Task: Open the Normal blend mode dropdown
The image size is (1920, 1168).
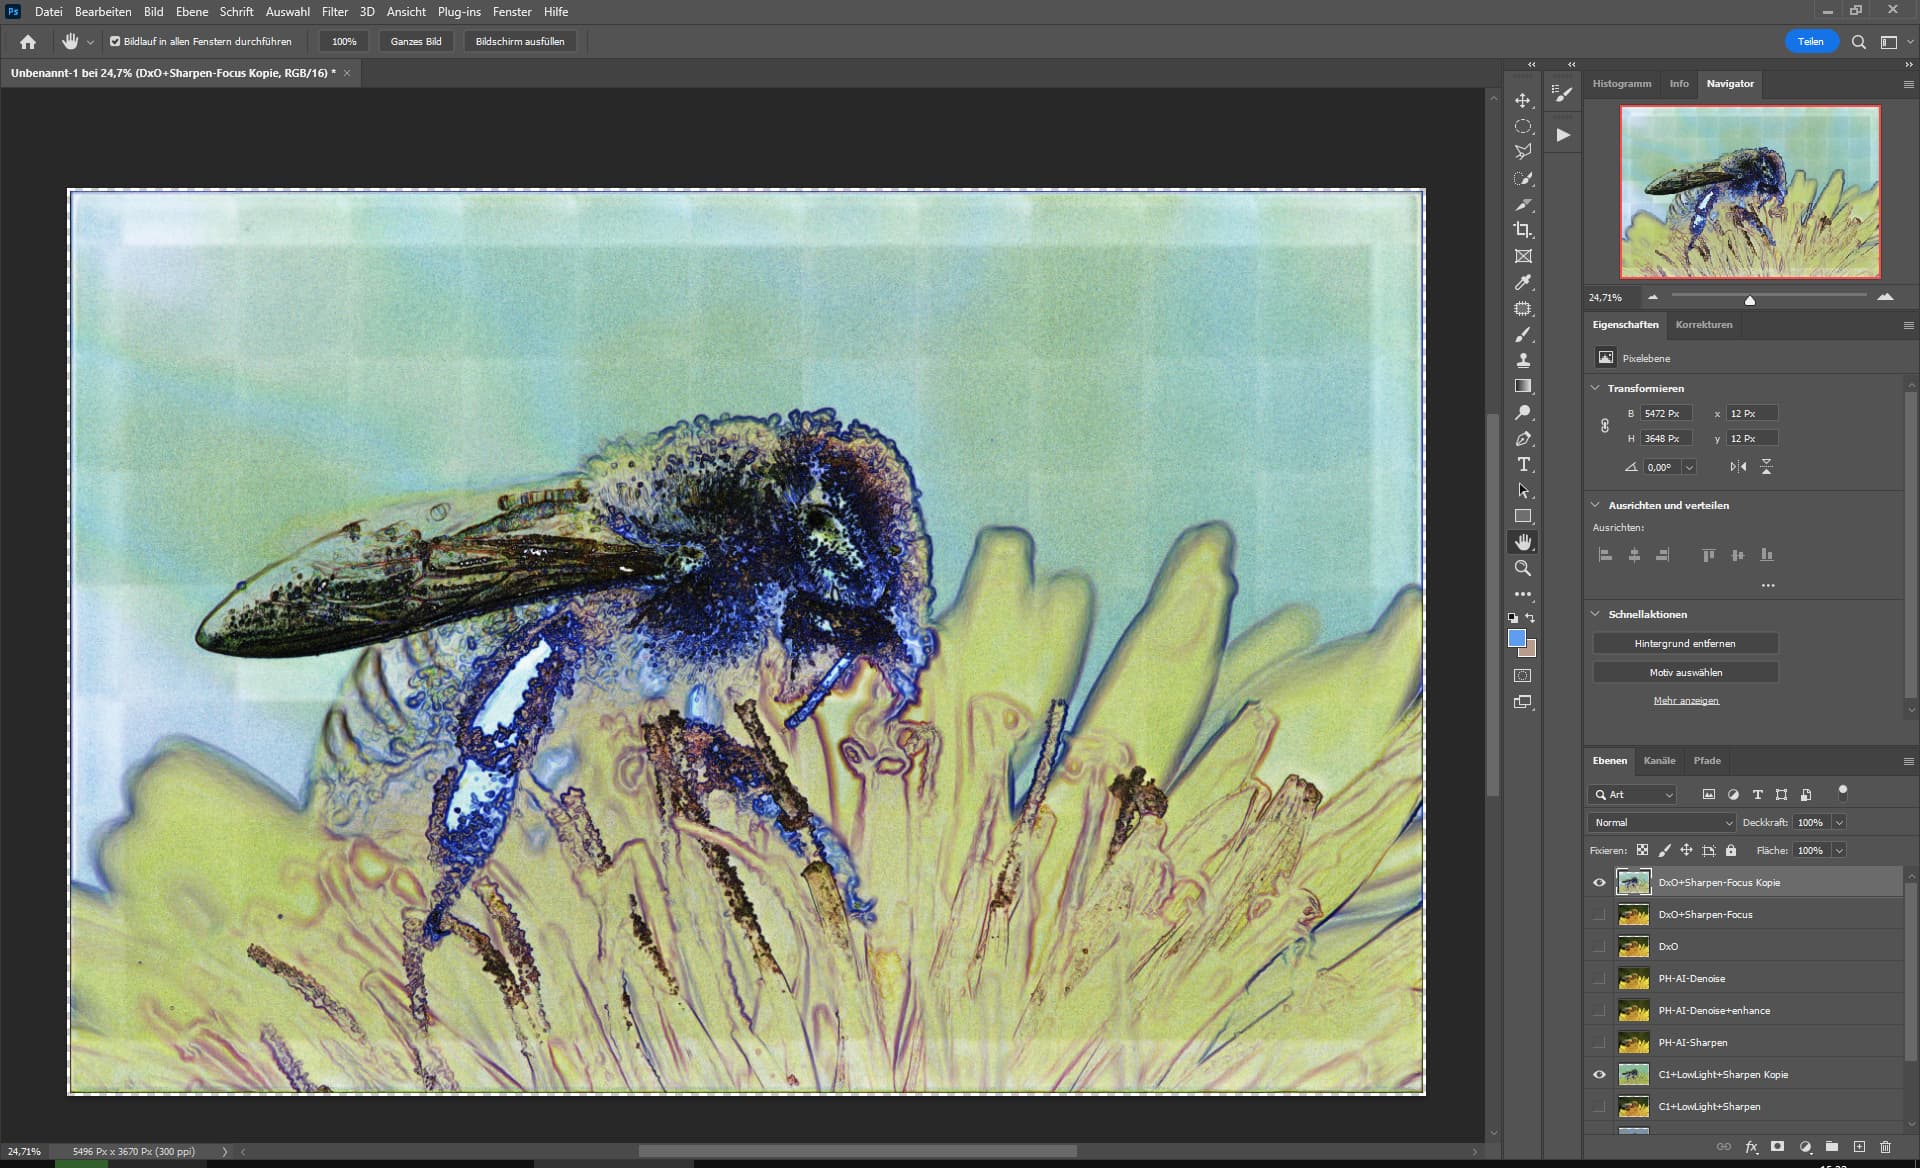Action: 1662,822
